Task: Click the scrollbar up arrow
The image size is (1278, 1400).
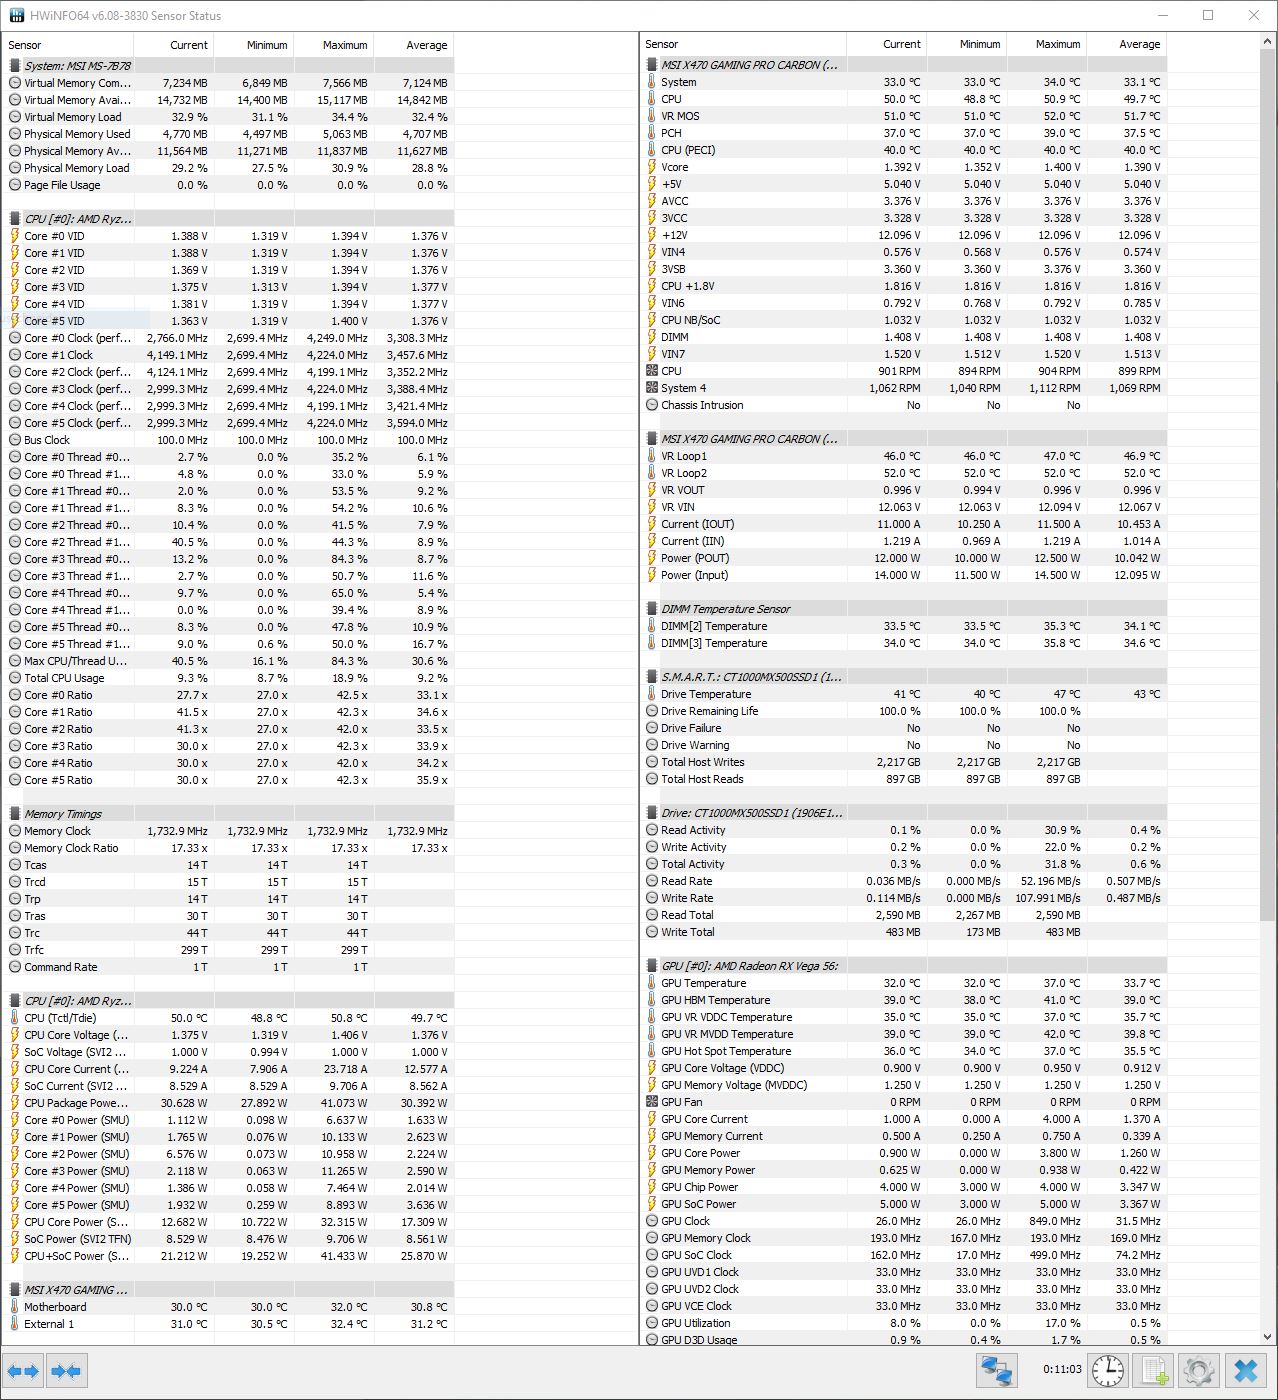Action: 1268,42
